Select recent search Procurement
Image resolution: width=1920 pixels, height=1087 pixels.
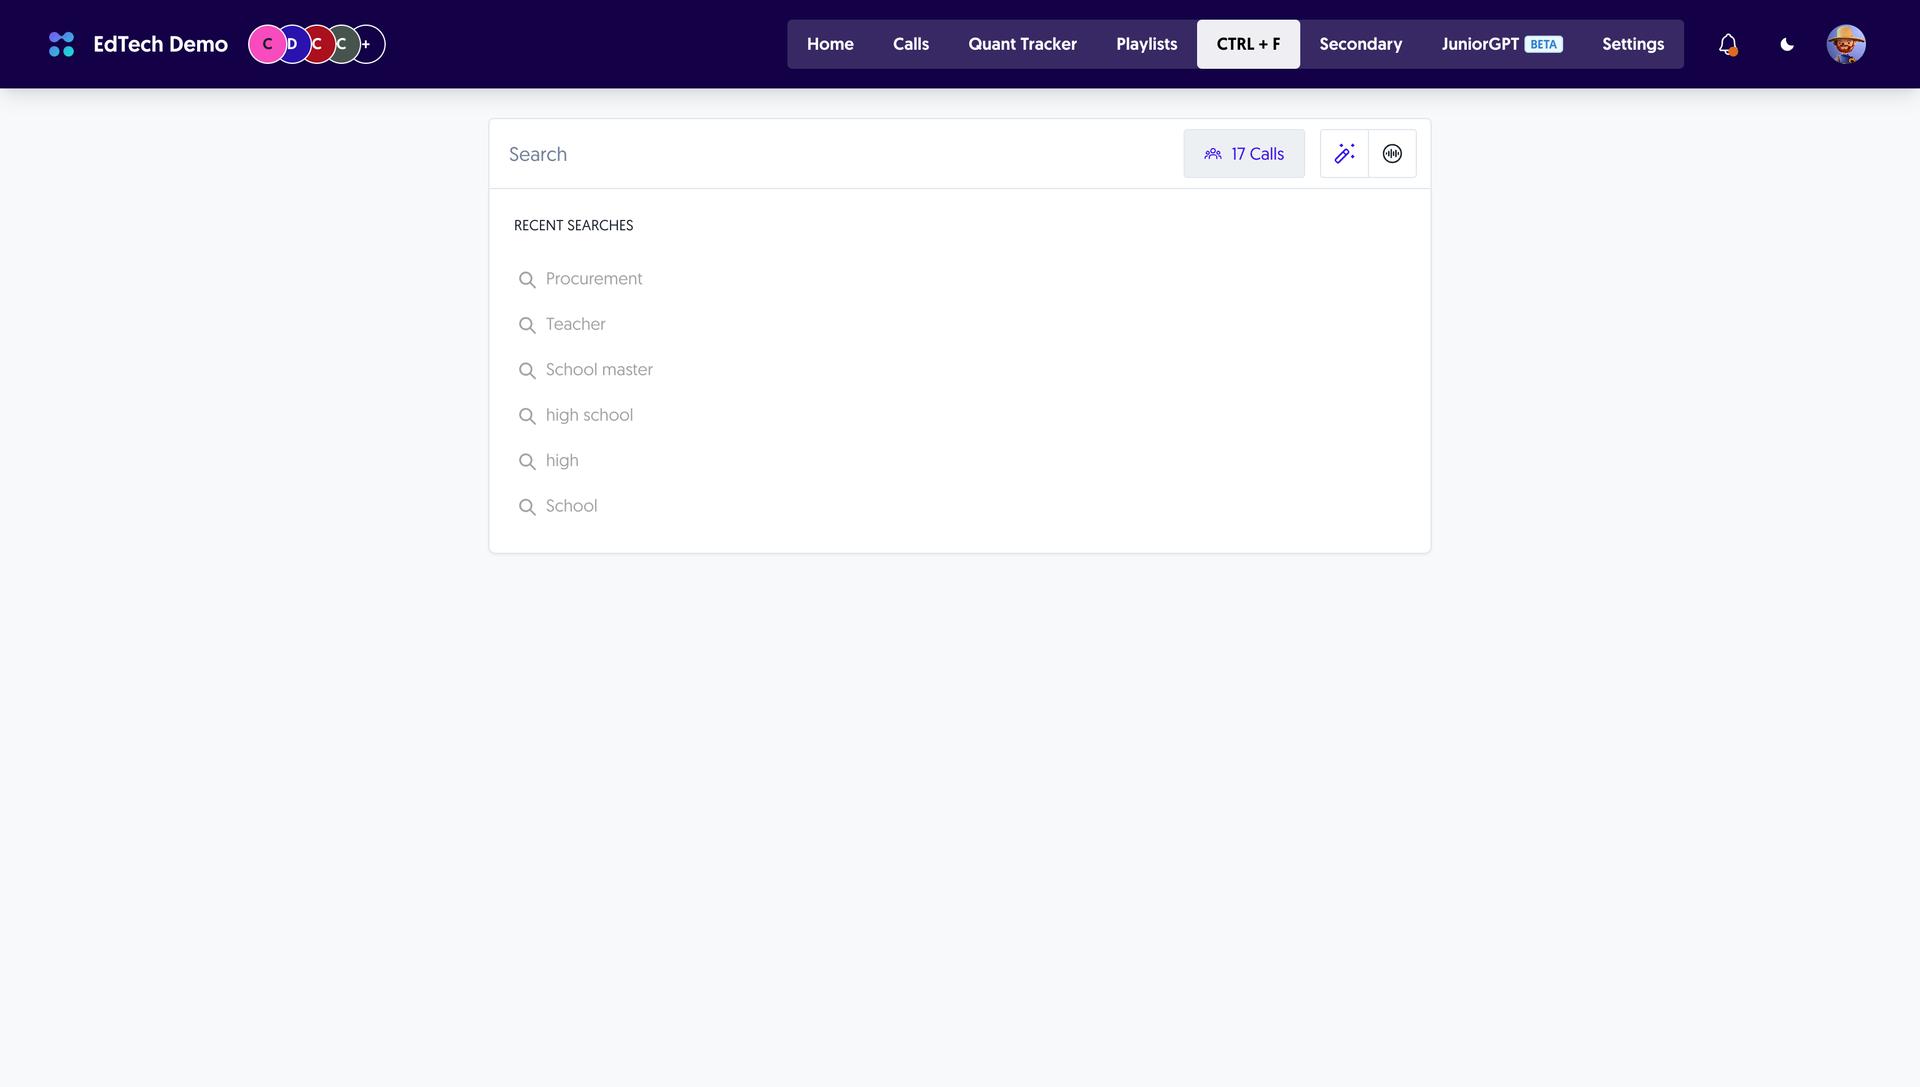pyautogui.click(x=594, y=279)
